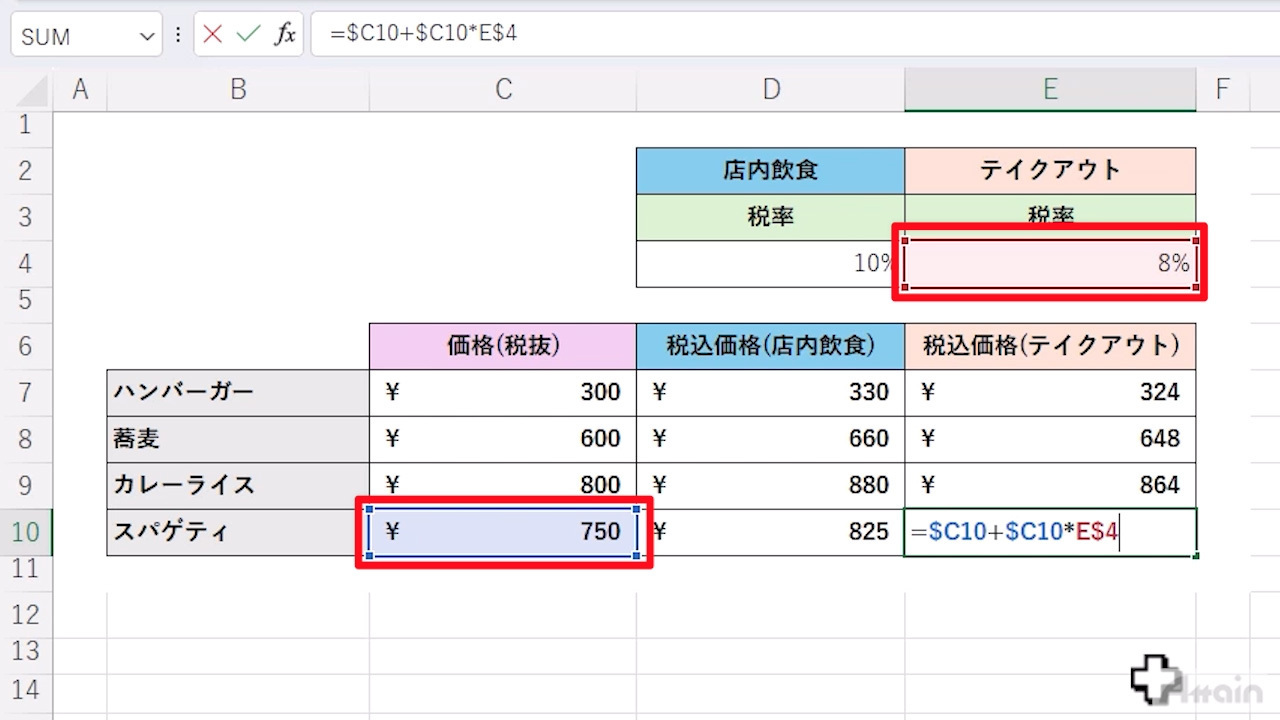The height and width of the screenshot is (720, 1280).
Task: Click the ¥864 takeout price cell
Action: [1050, 485]
